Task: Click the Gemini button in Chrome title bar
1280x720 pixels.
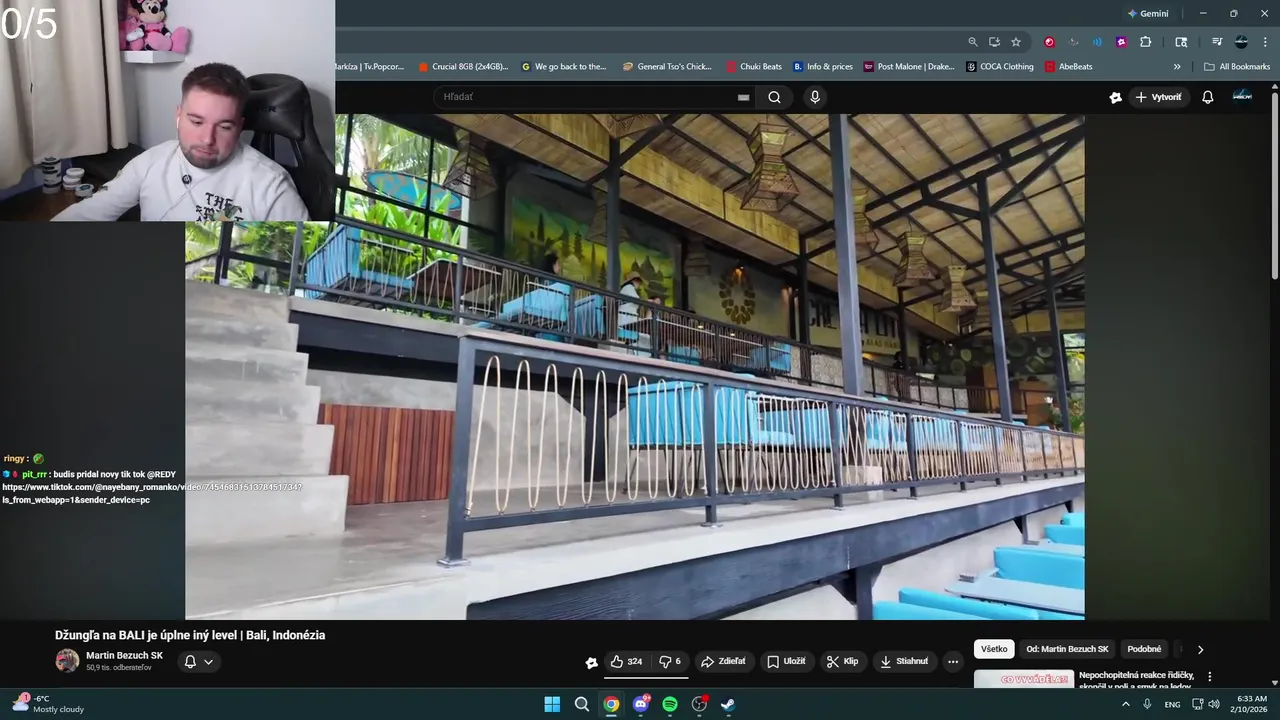Action: click(1147, 14)
